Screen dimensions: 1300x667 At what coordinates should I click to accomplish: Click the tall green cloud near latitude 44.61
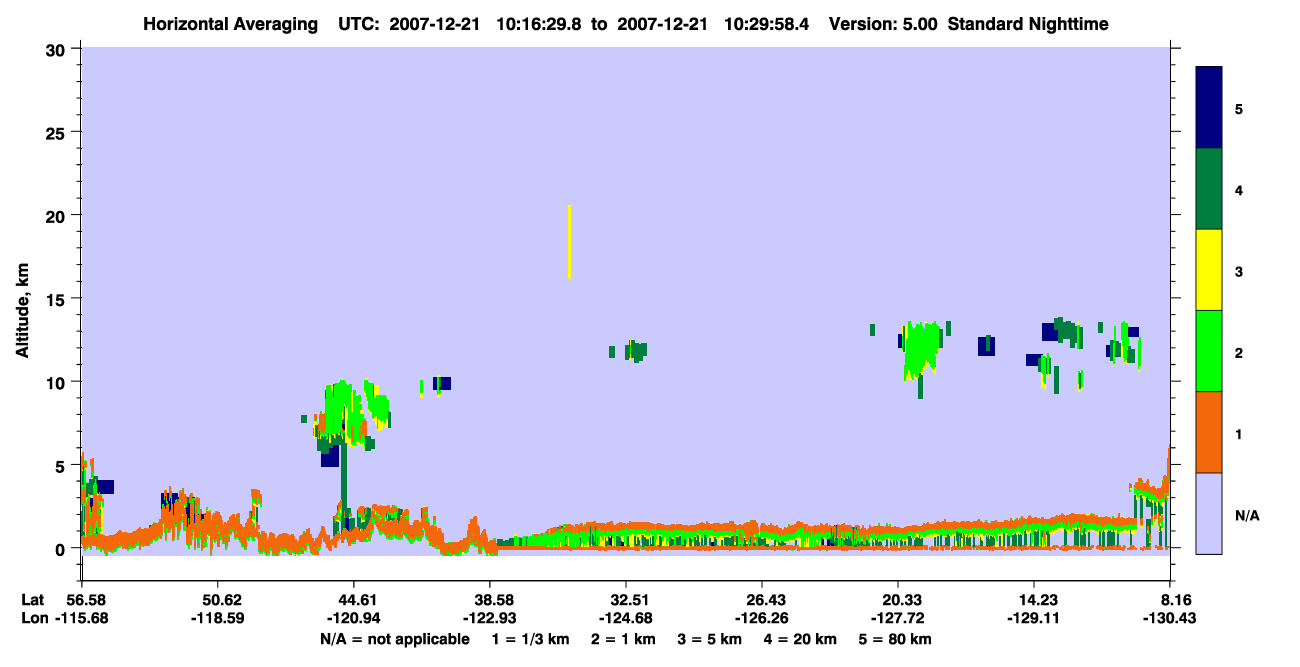343,415
